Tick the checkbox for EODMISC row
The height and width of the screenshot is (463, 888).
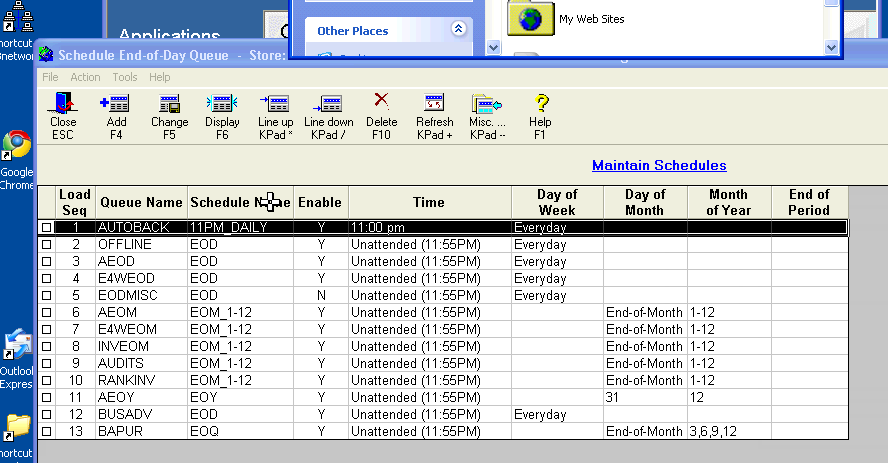click(x=46, y=295)
